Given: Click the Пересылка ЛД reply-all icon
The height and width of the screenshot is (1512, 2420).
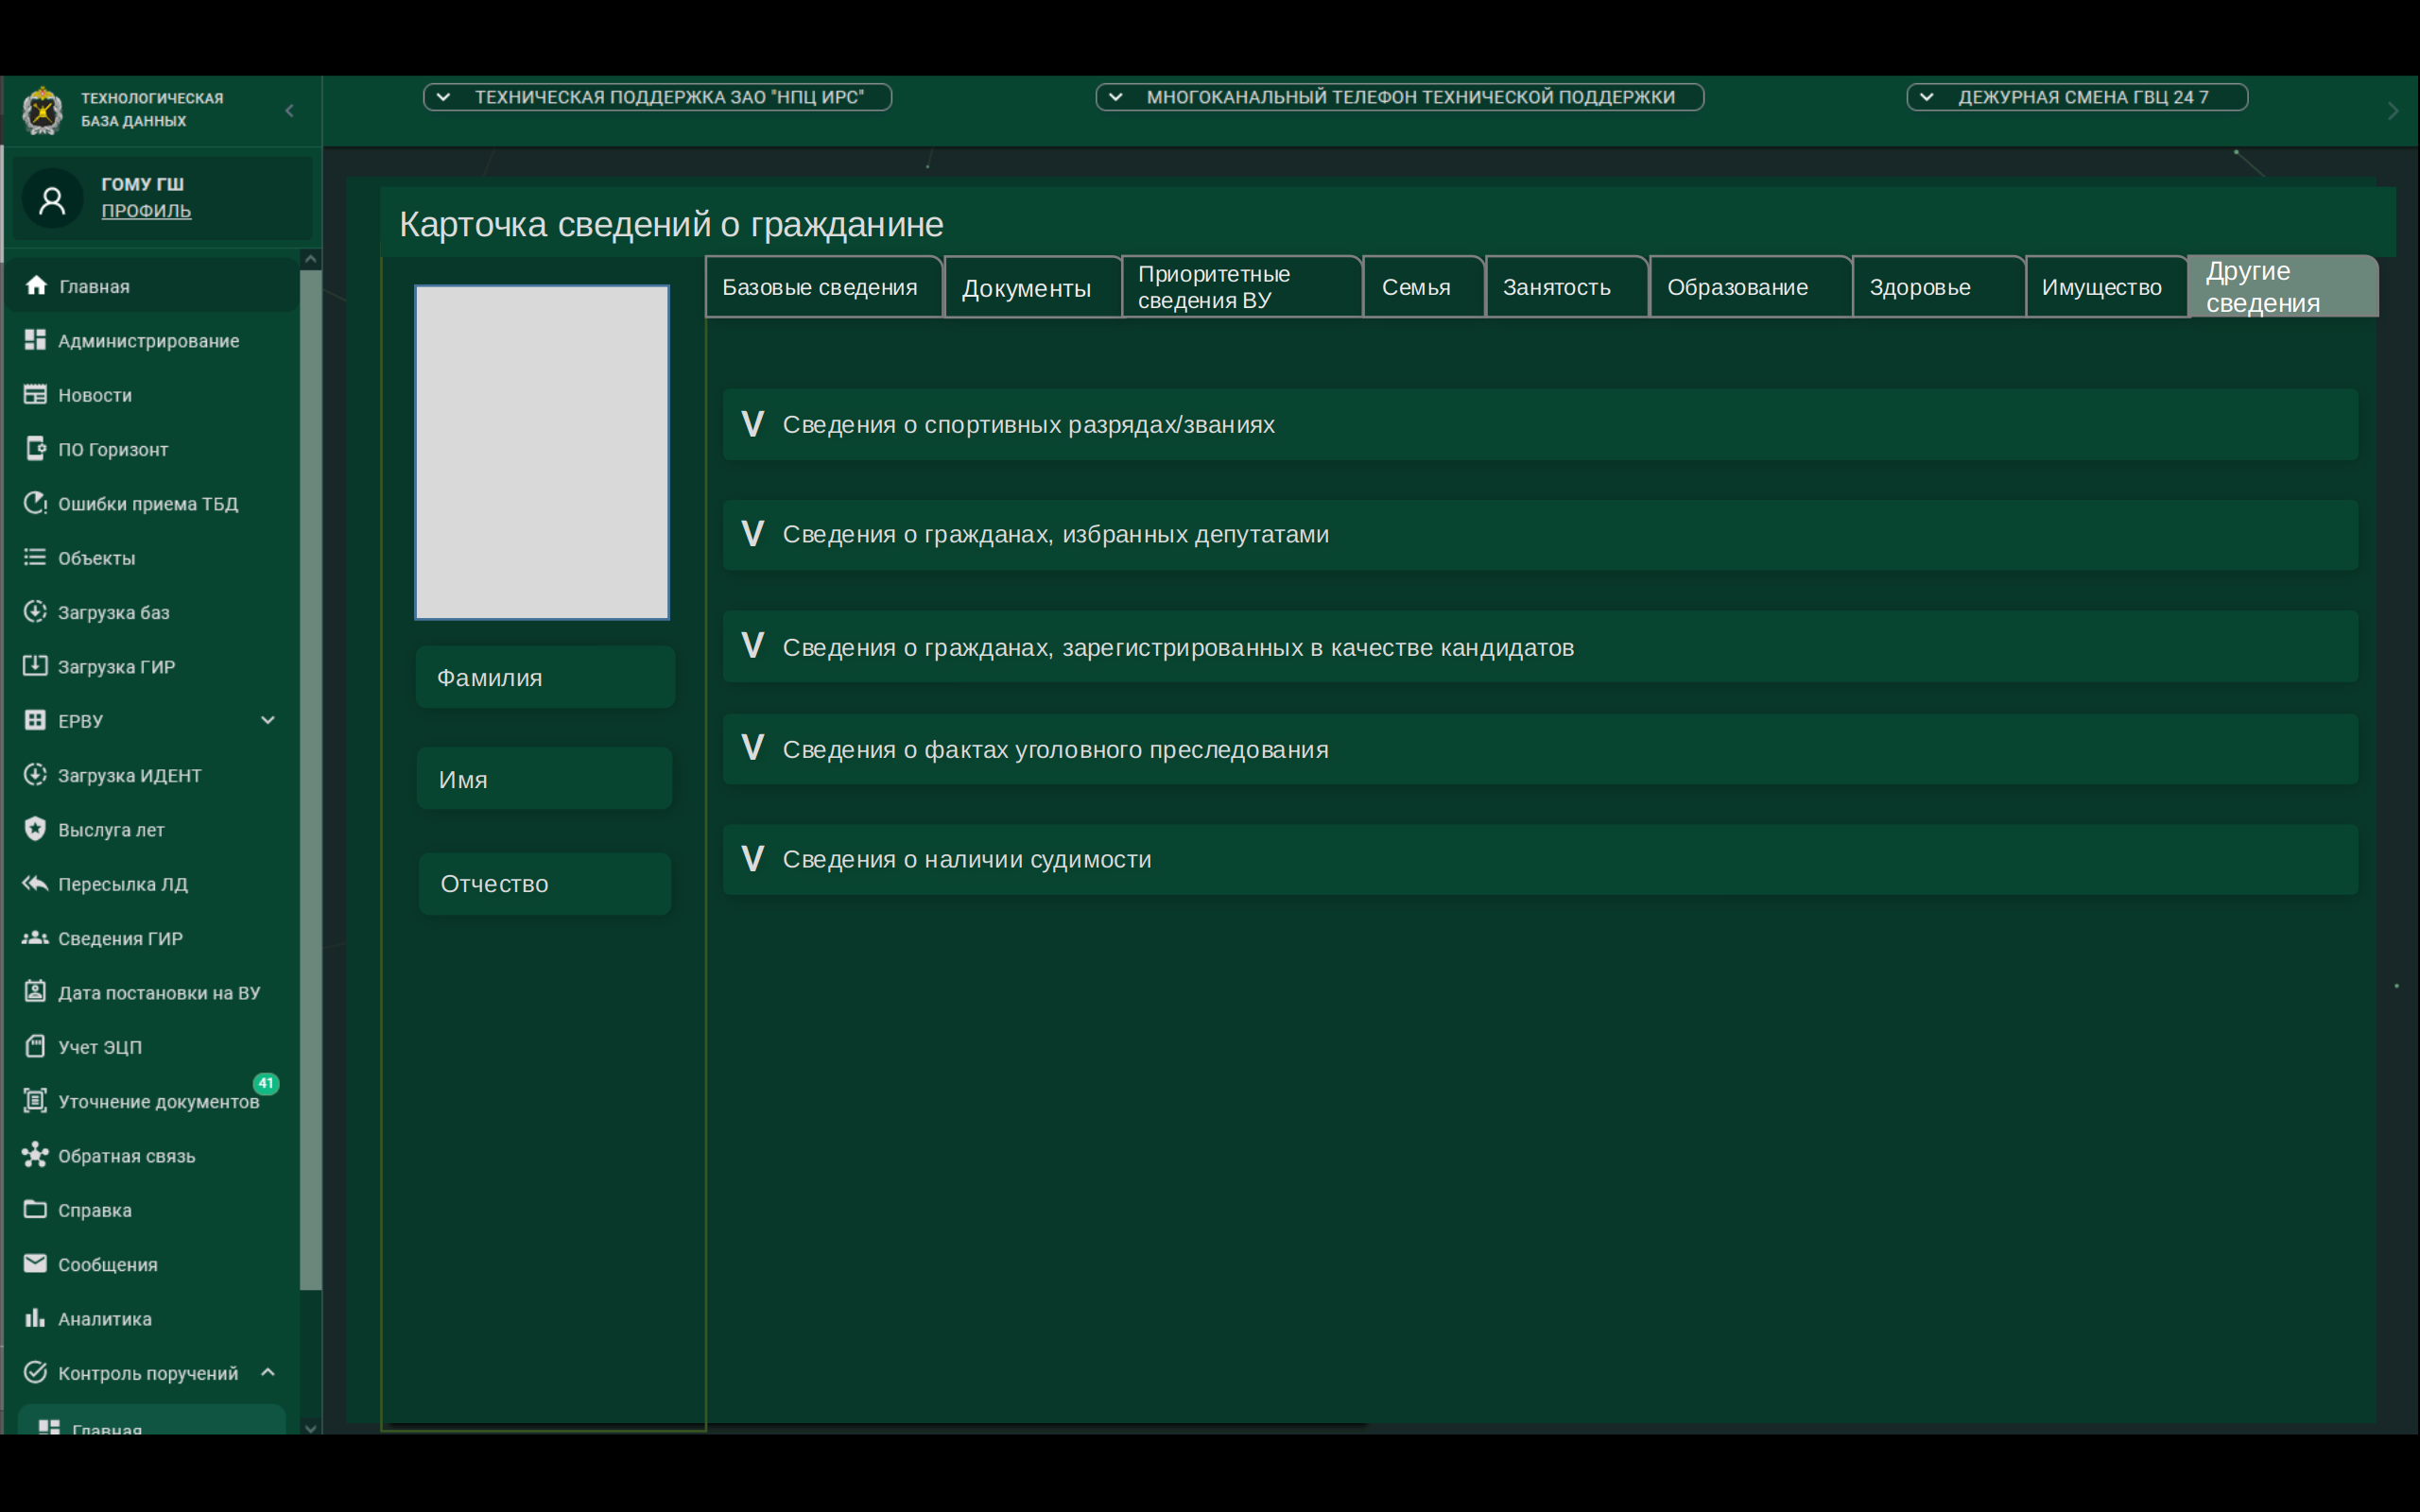Looking at the screenshot, I should point(35,883).
